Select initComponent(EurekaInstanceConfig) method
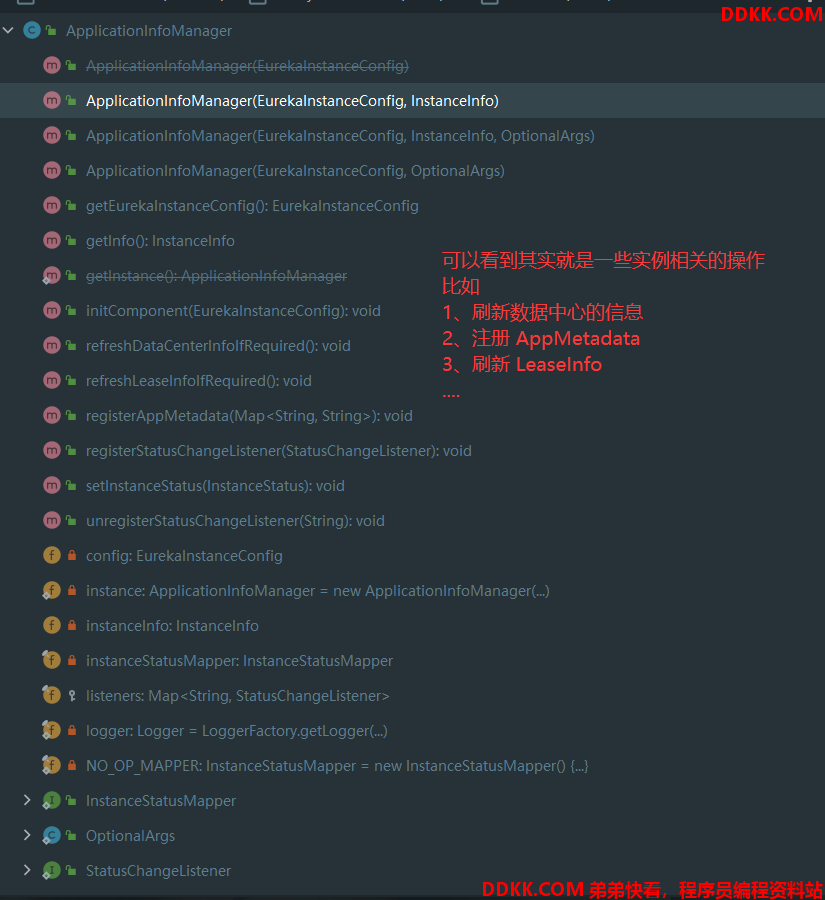The height and width of the screenshot is (900, 825). 412,311
